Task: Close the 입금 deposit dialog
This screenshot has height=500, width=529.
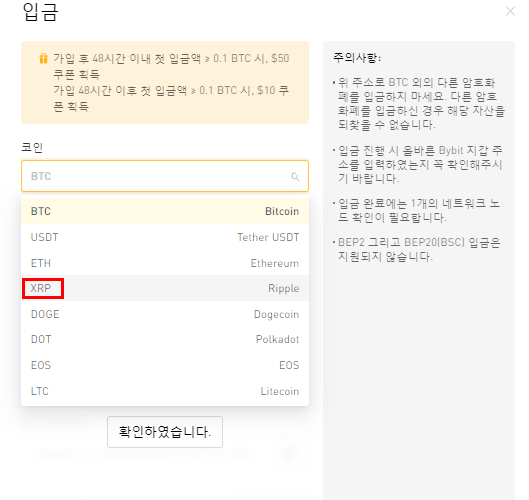Action: click(x=510, y=11)
